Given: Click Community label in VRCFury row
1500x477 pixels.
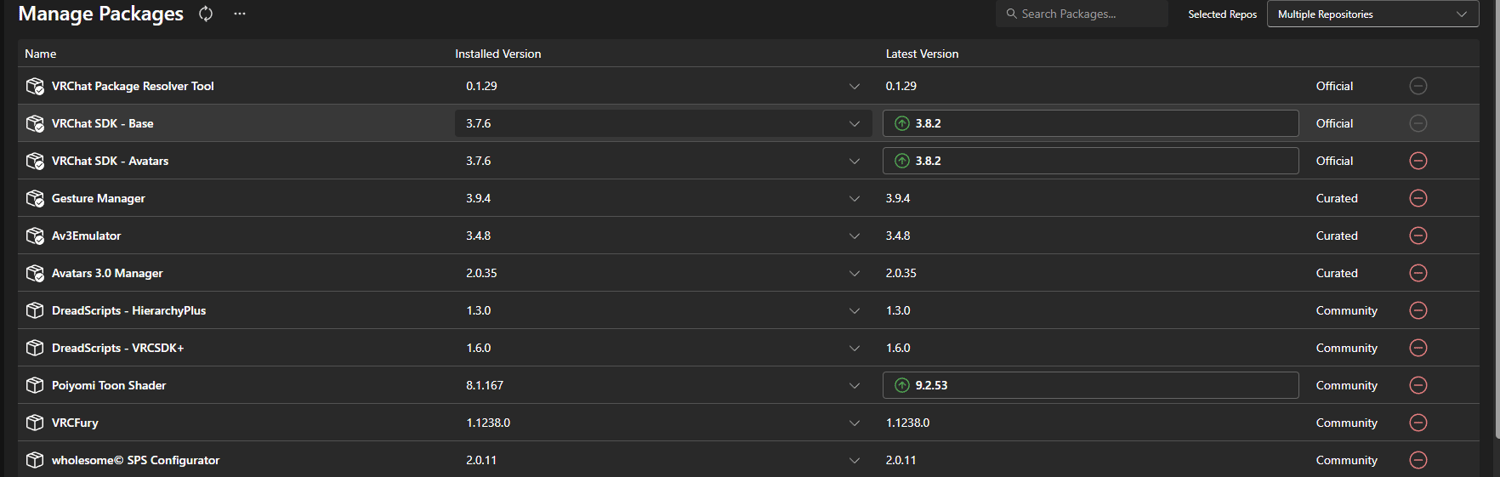Looking at the screenshot, I should tap(1347, 423).
